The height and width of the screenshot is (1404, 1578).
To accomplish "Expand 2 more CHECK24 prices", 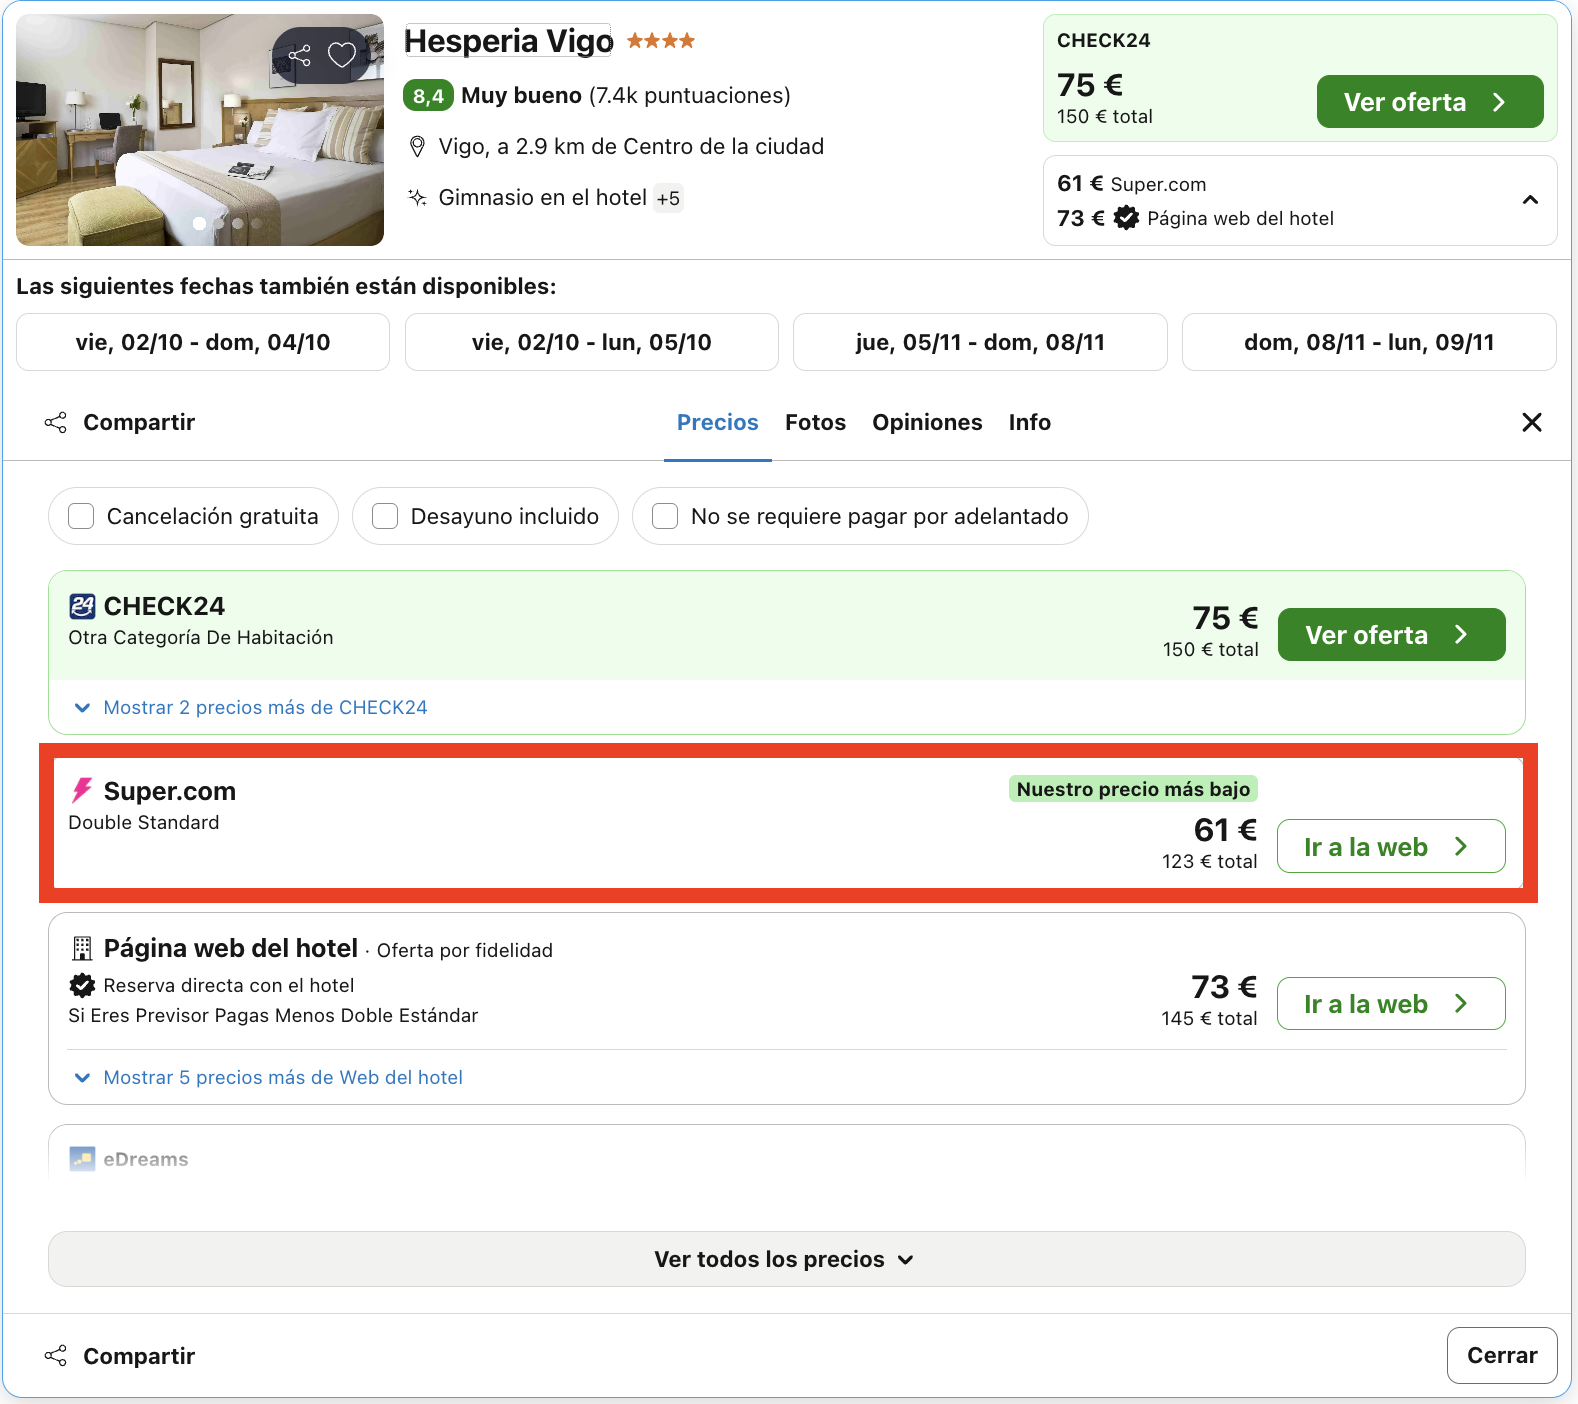I will click(x=251, y=707).
